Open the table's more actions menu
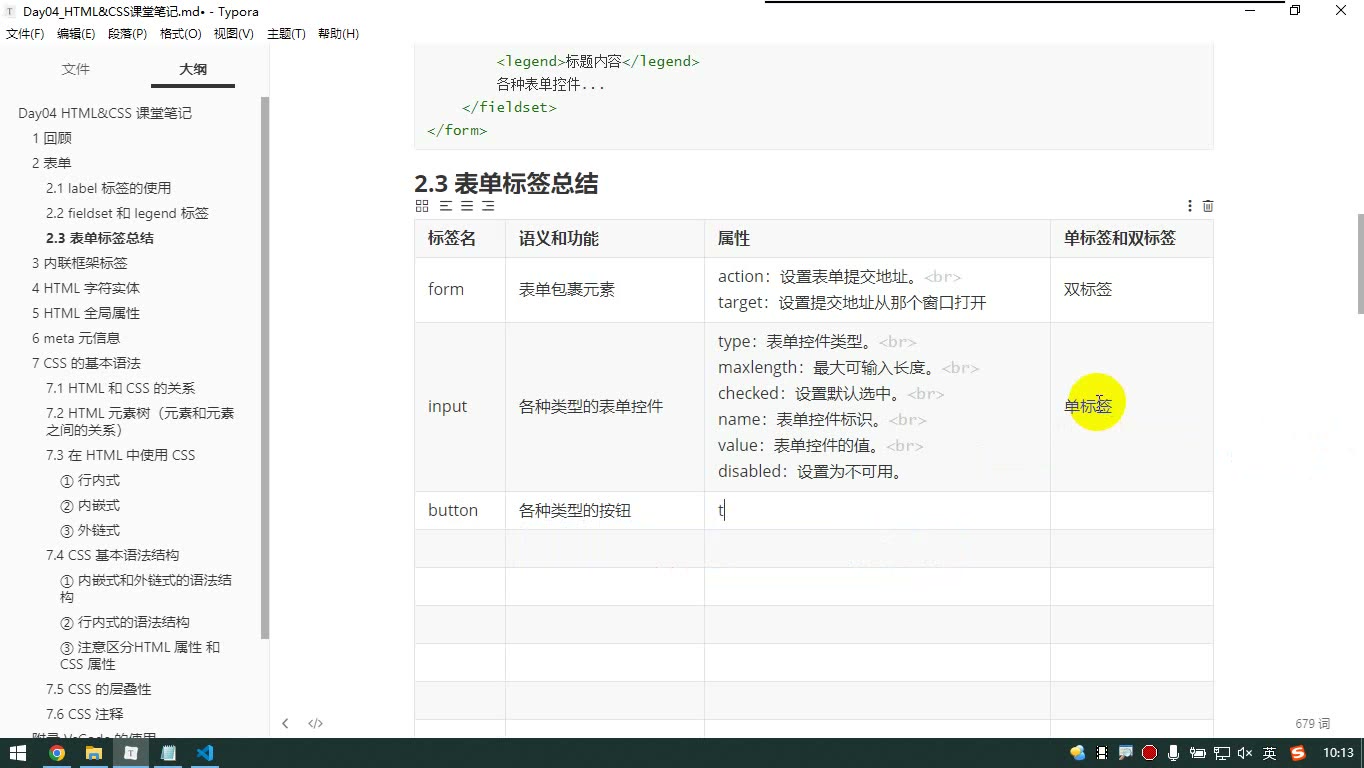Image resolution: width=1364 pixels, height=768 pixels. click(x=1189, y=206)
